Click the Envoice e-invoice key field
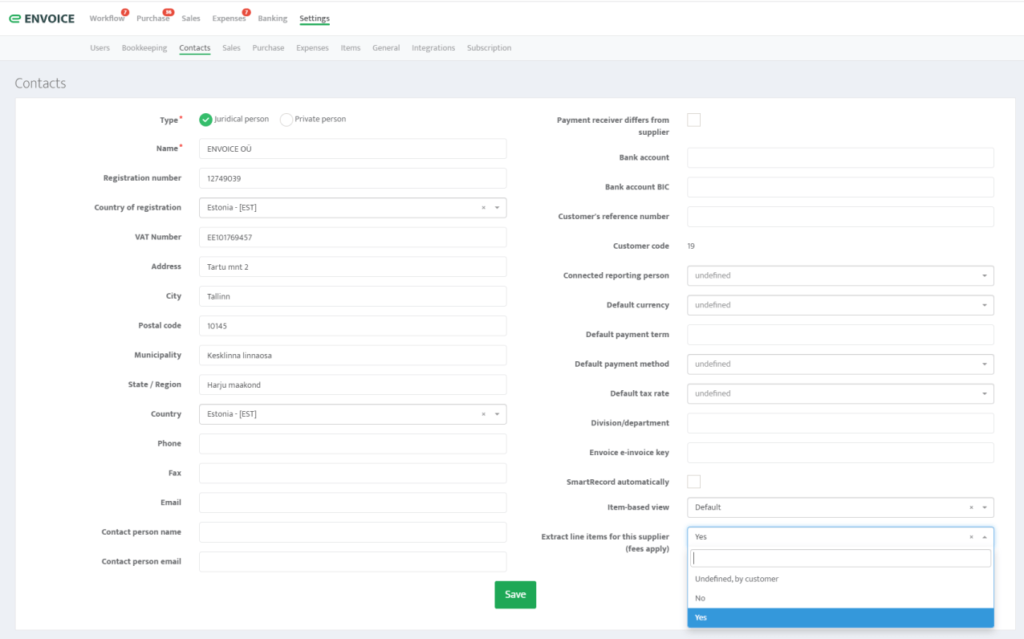The height and width of the screenshot is (639, 1024). click(x=840, y=452)
